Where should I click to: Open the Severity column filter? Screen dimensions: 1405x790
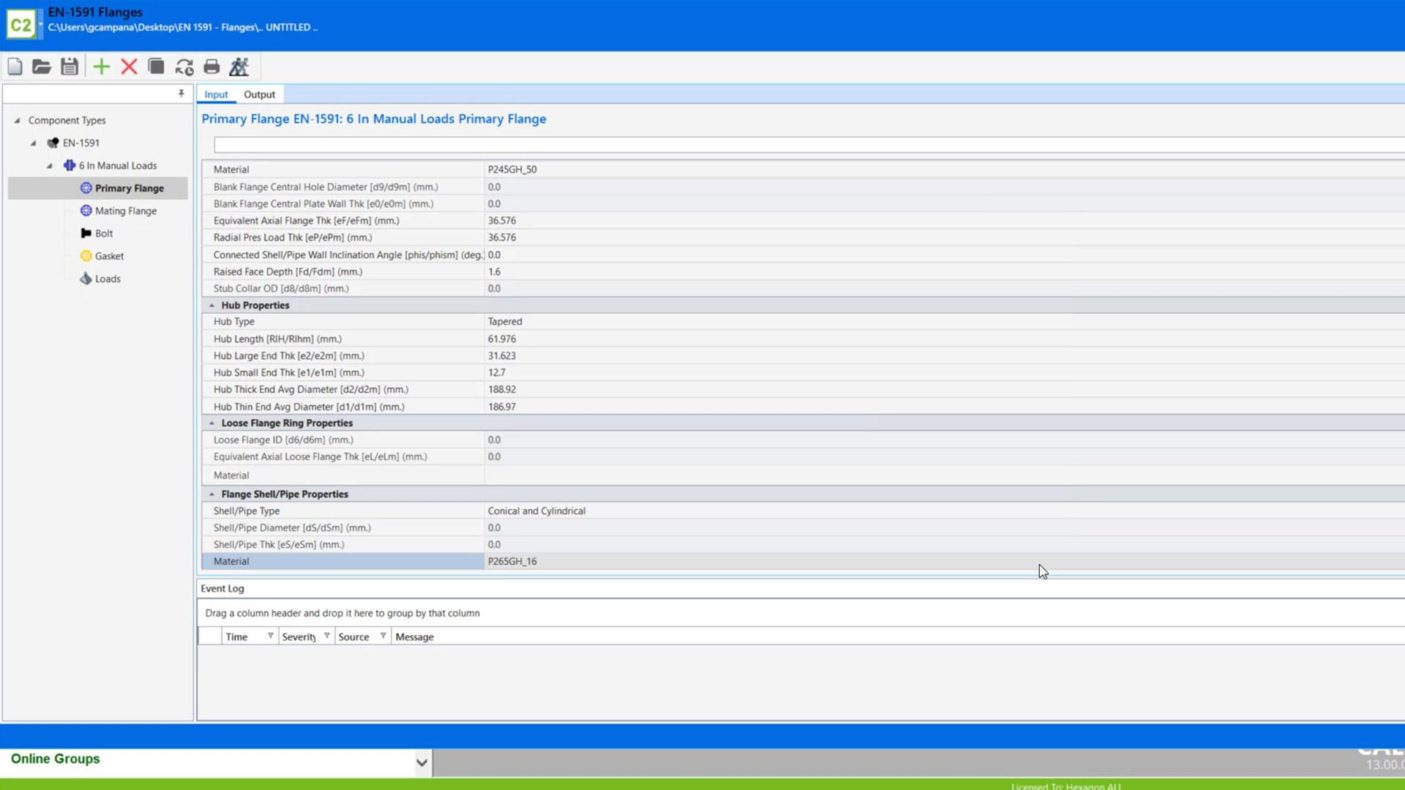(326, 637)
